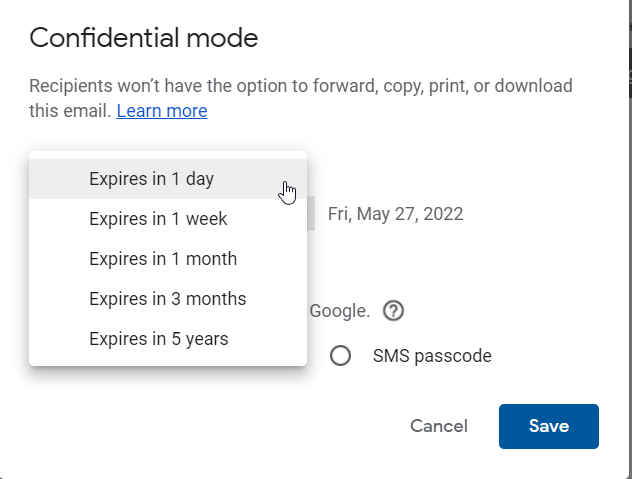The width and height of the screenshot is (632, 479).
Task: Click the Recipients won't have the option description
Action: tap(301, 98)
